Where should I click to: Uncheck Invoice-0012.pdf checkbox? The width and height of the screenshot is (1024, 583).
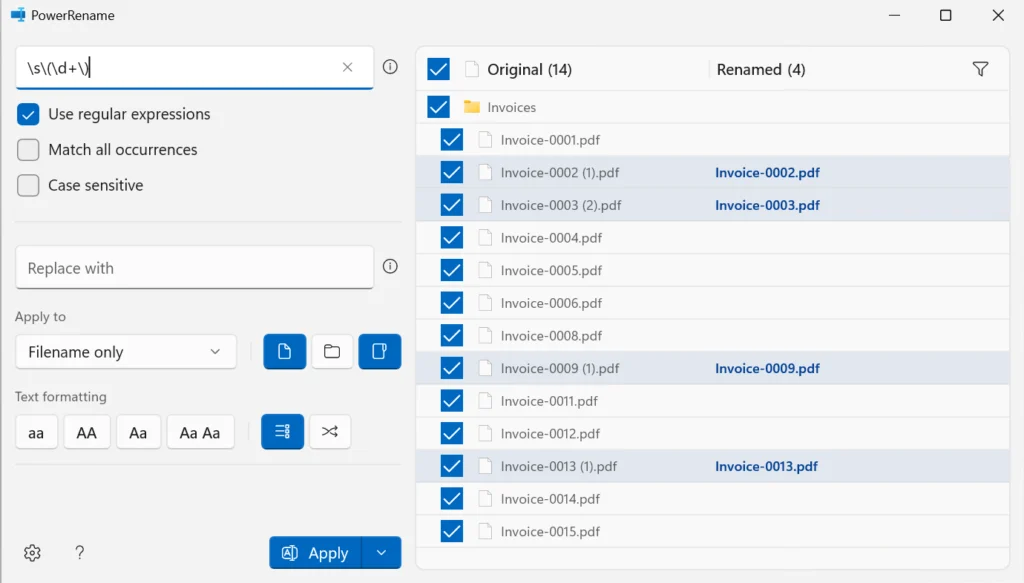(x=451, y=433)
